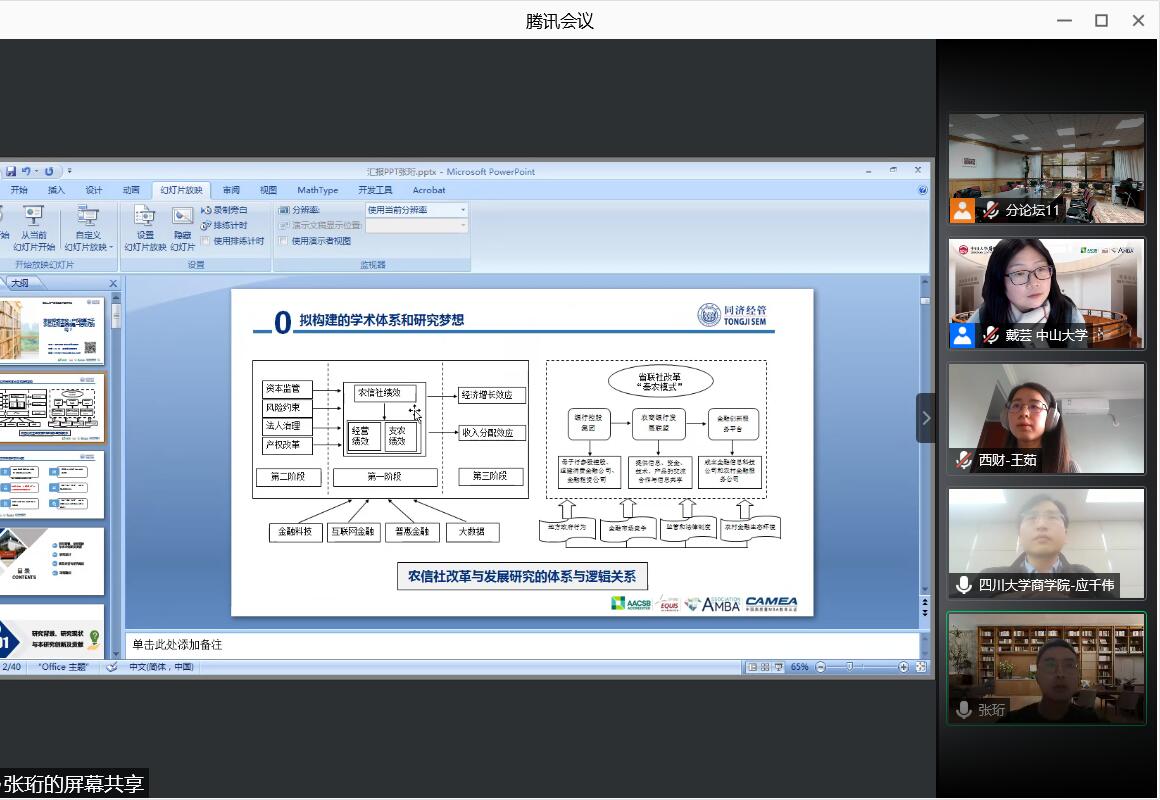This screenshot has height=800, width=1160.
Task: Open the 审阅 ribbon tab
Action: pos(231,190)
